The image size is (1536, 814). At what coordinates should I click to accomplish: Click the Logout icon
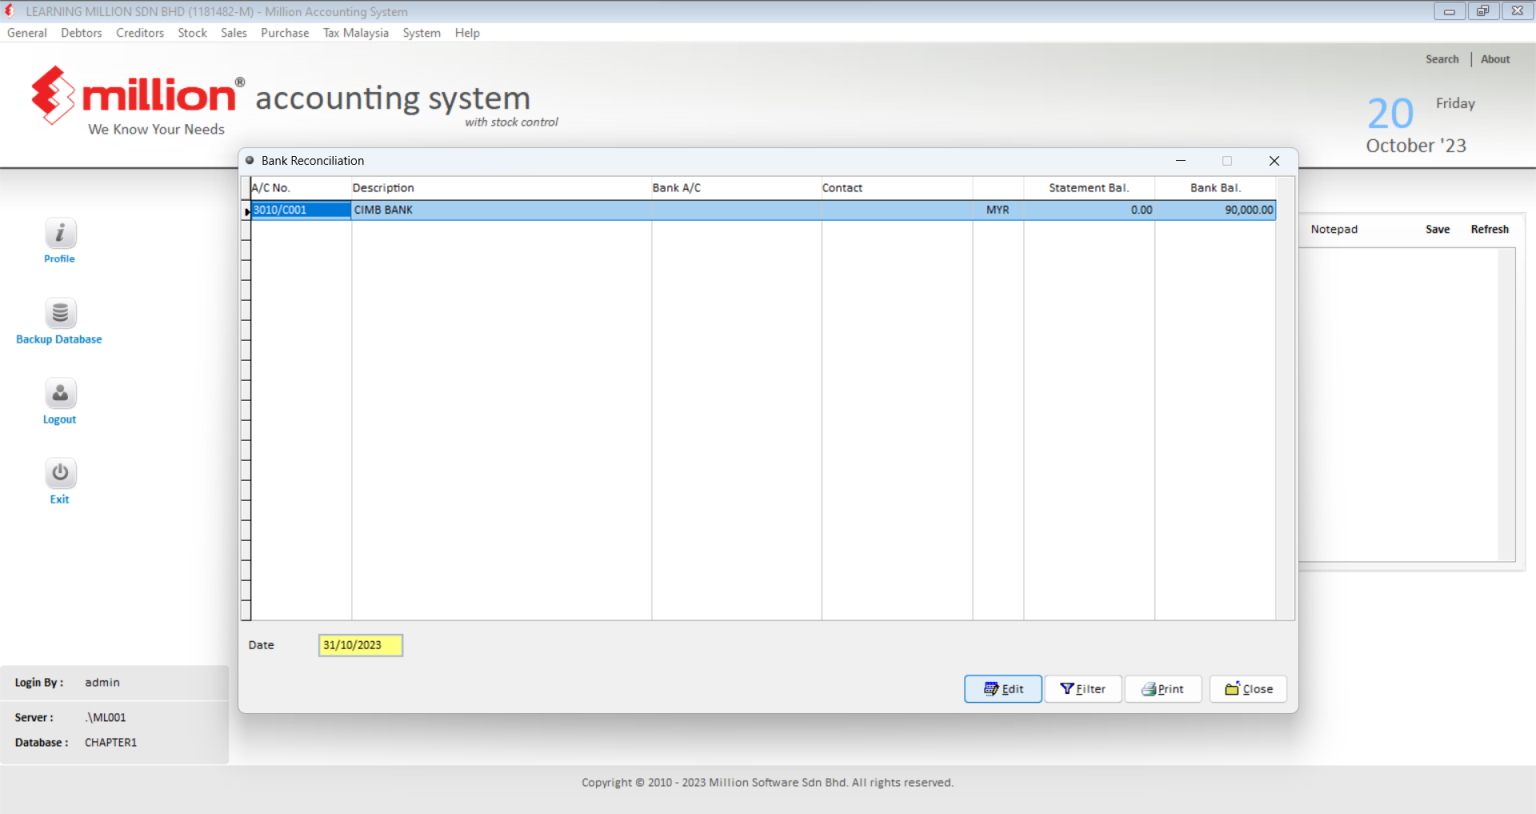pos(60,394)
